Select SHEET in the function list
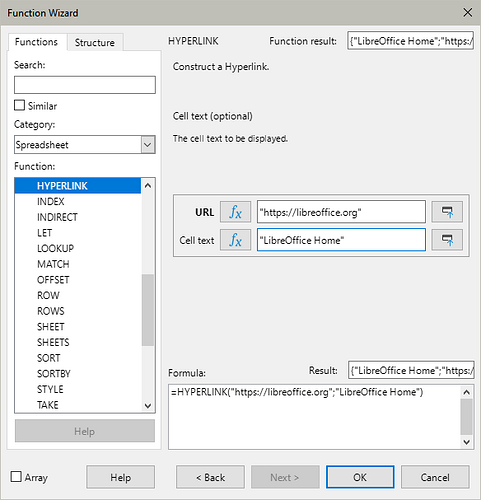Image resolution: width=481 pixels, height=500 pixels. click(x=78, y=327)
